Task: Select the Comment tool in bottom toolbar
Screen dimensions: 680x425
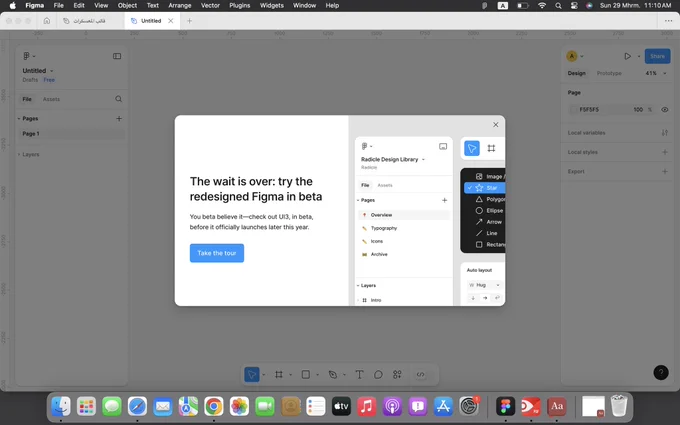Action: 378,374
